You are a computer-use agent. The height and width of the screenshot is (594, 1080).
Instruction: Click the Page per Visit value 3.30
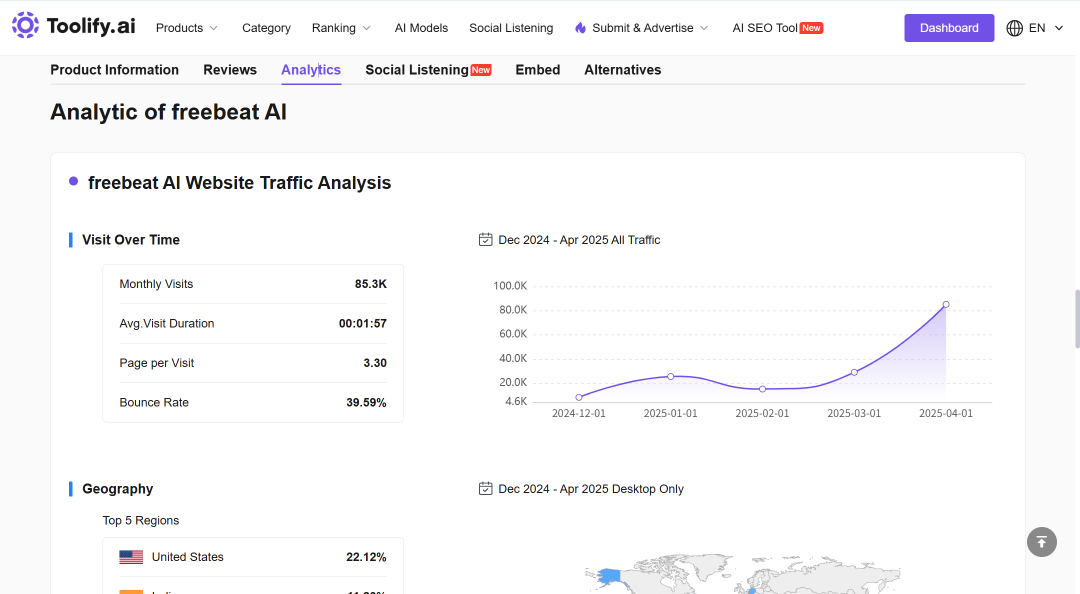[375, 362]
